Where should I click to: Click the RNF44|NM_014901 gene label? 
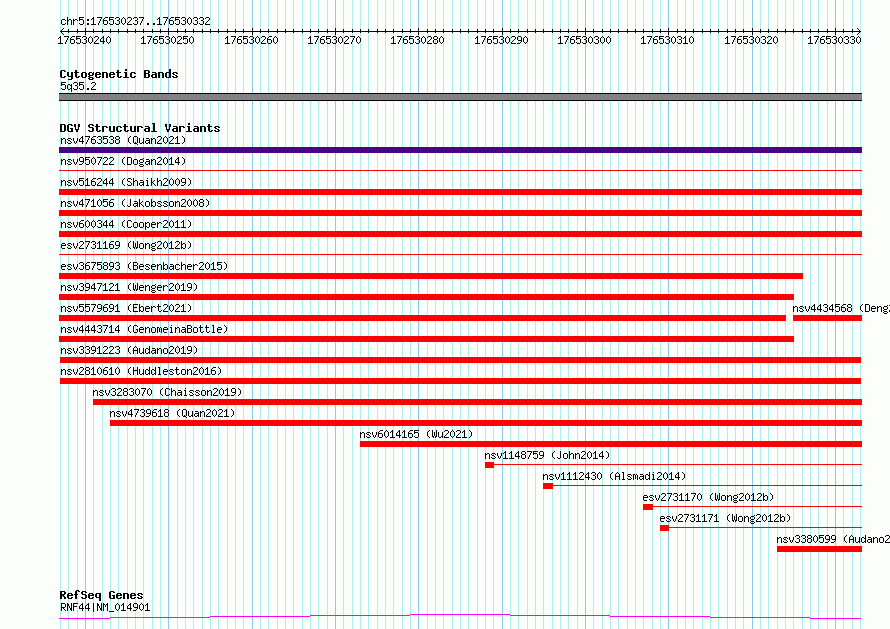tap(105, 607)
